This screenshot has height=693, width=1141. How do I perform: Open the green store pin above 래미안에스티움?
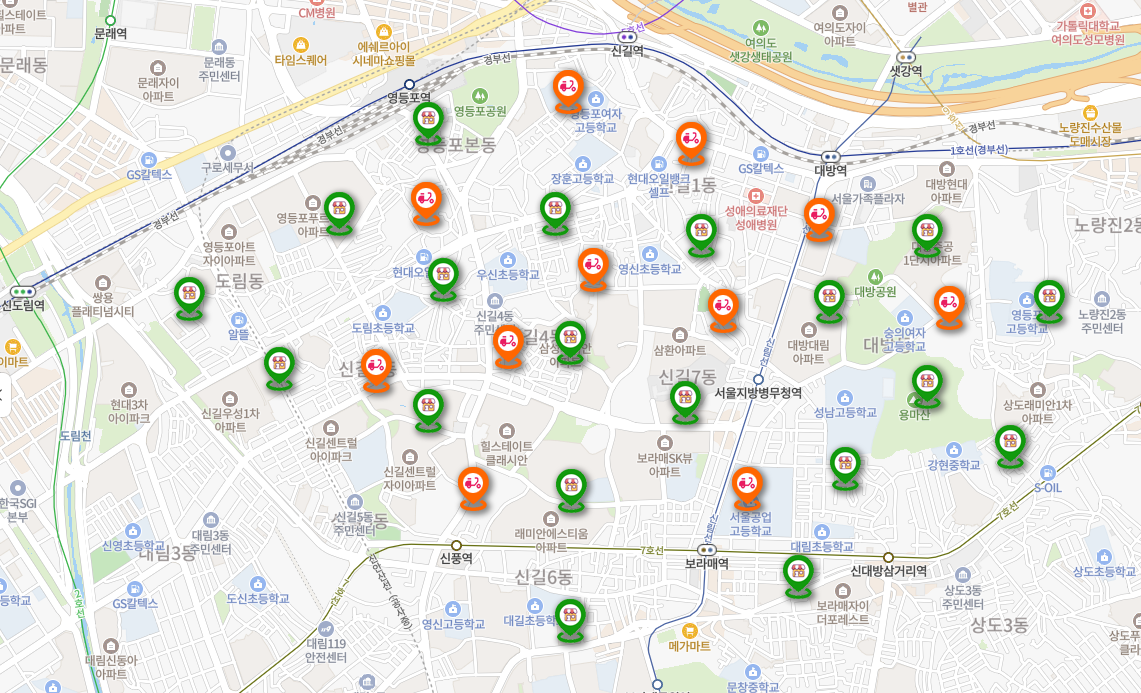tap(571, 487)
